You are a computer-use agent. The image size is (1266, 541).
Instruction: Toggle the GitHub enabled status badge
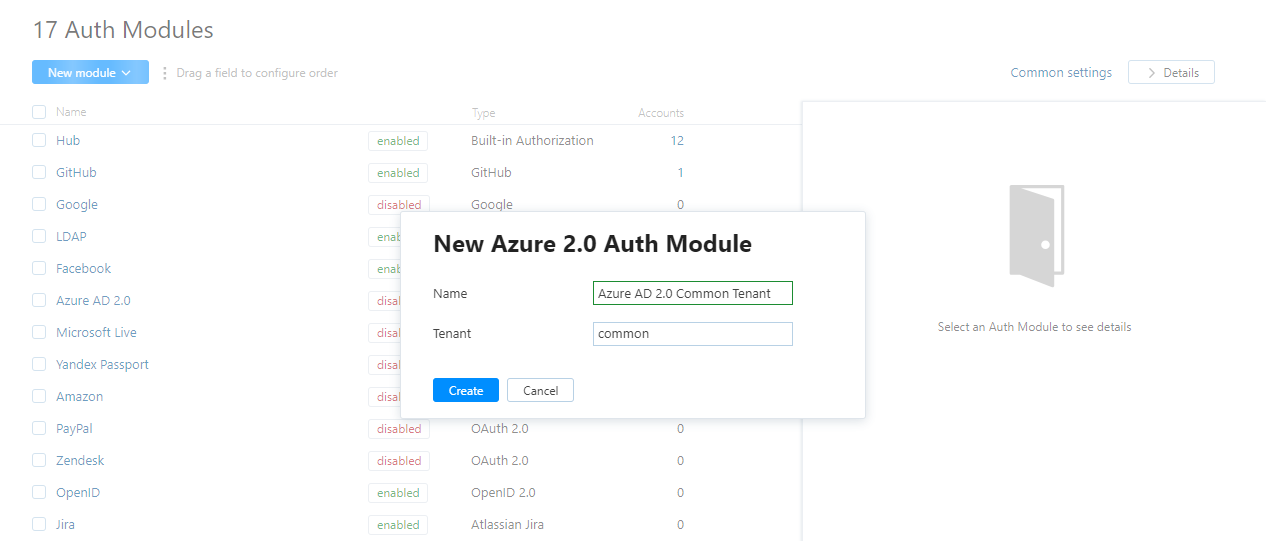(398, 173)
